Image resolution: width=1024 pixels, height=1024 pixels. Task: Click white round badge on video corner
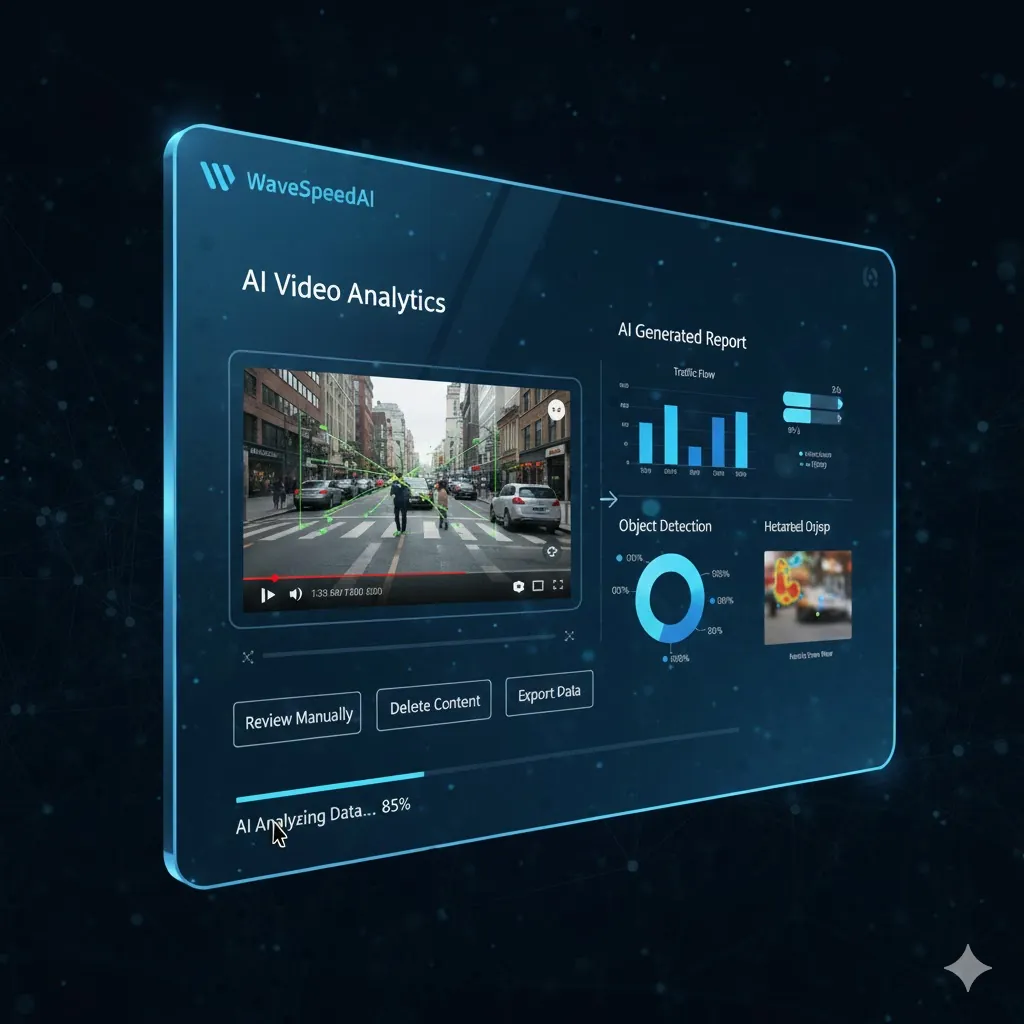click(x=557, y=409)
